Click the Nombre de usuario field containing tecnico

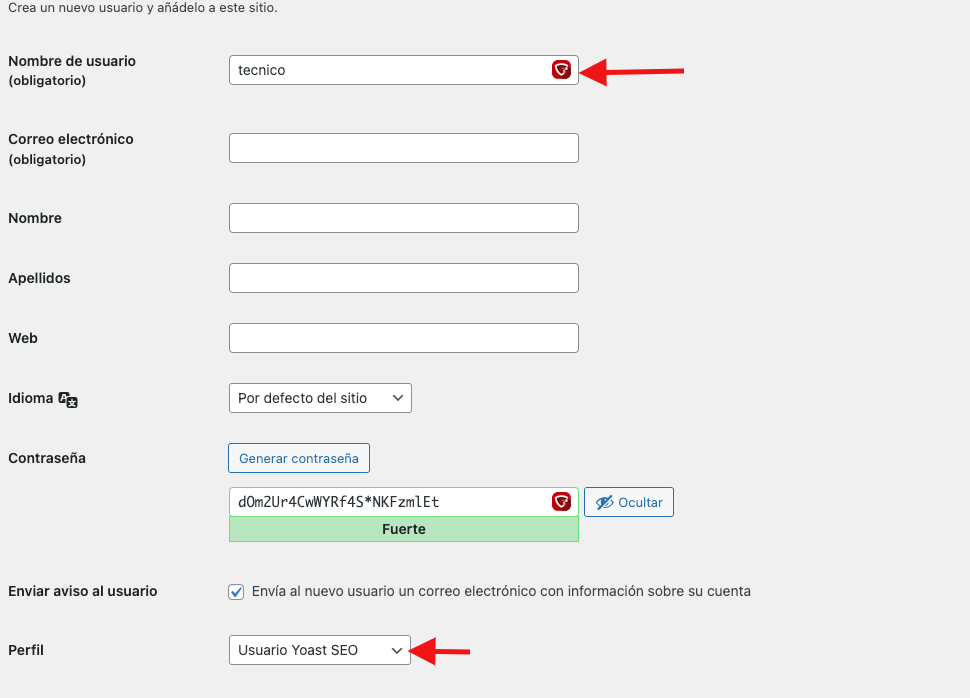click(403, 70)
